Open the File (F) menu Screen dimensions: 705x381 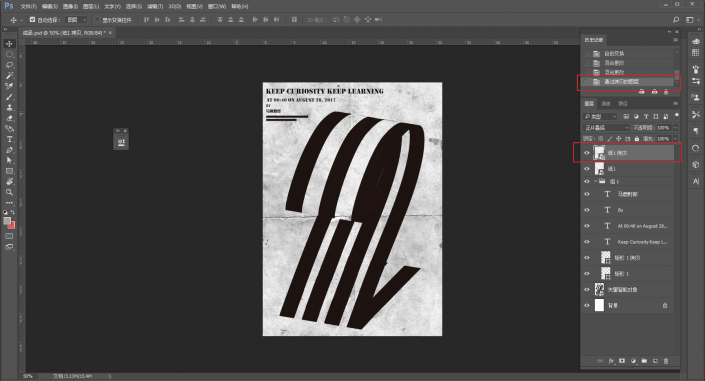click(x=29, y=6)
